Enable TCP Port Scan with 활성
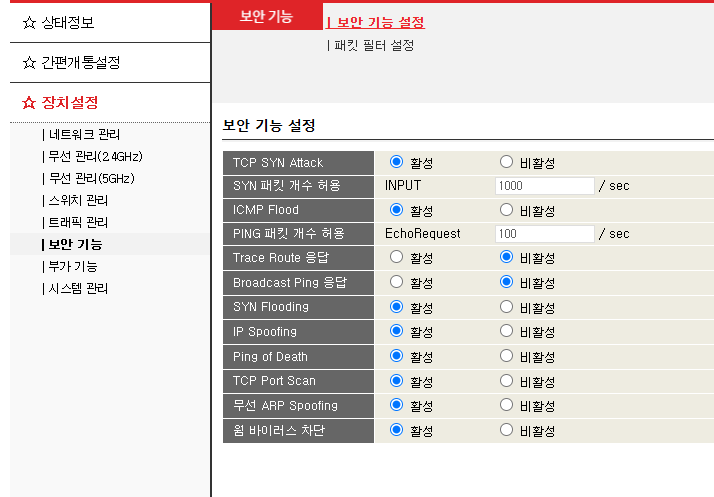The image size is (714, 497). 396,381
